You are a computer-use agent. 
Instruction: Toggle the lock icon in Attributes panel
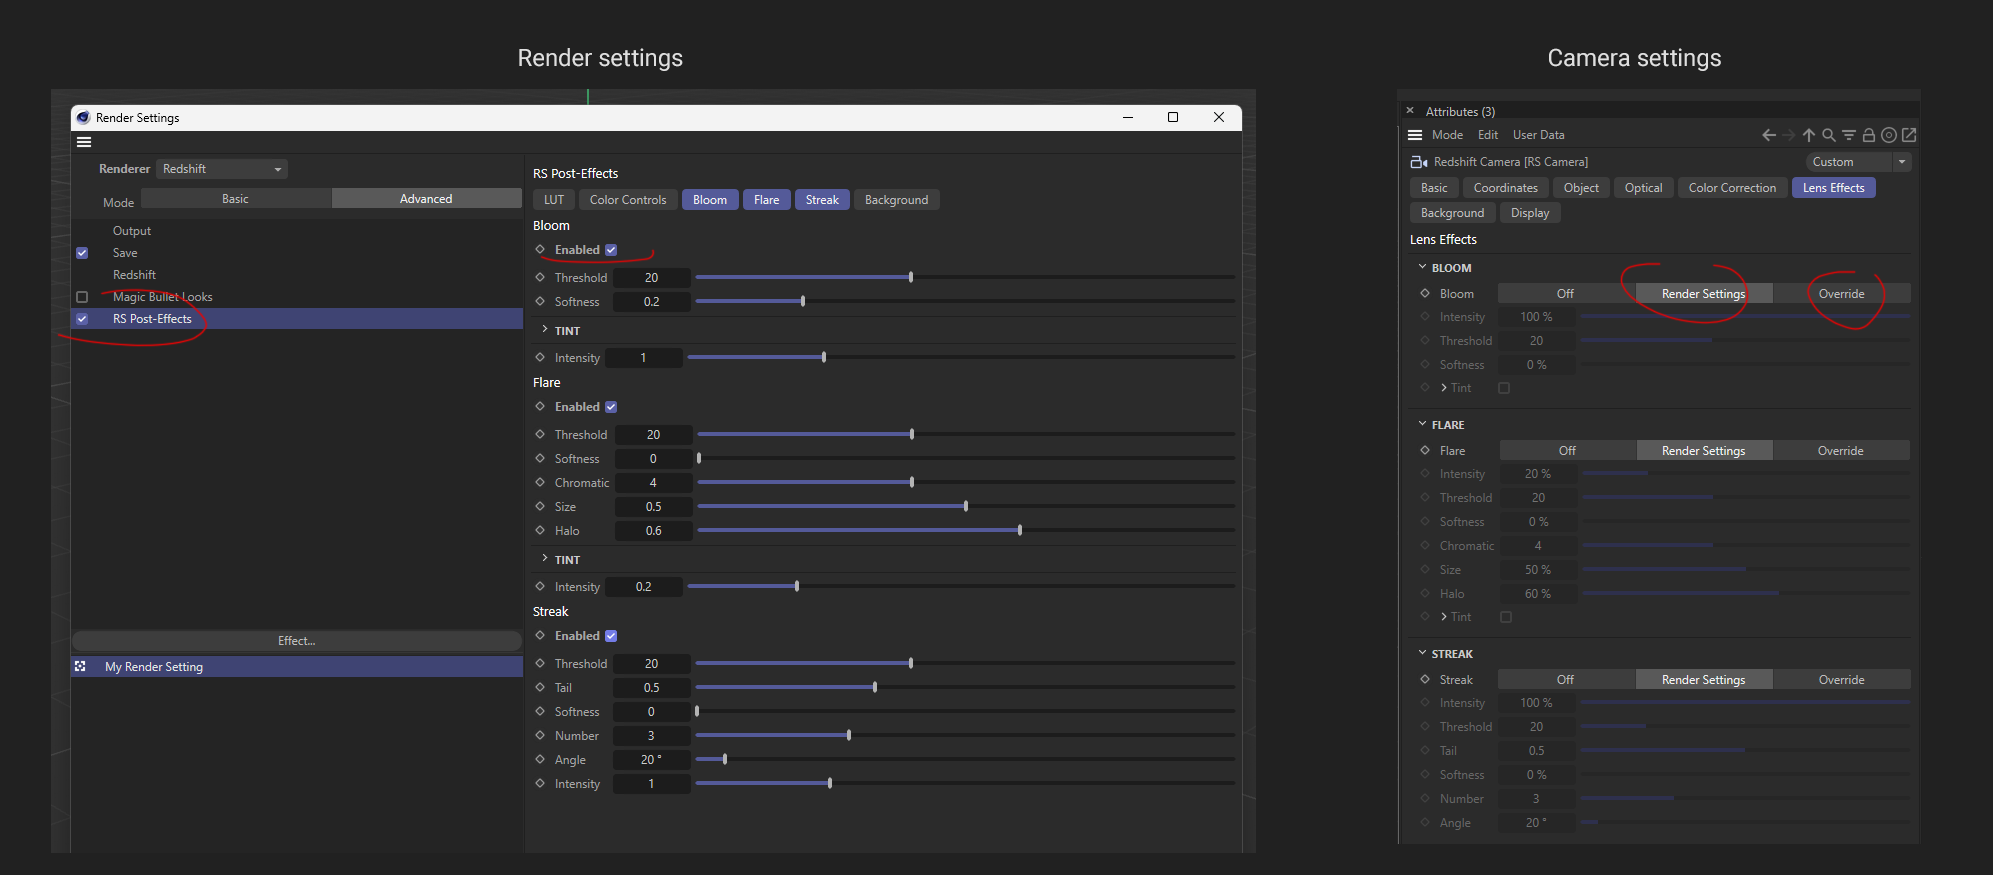[x=1868, y=135]
